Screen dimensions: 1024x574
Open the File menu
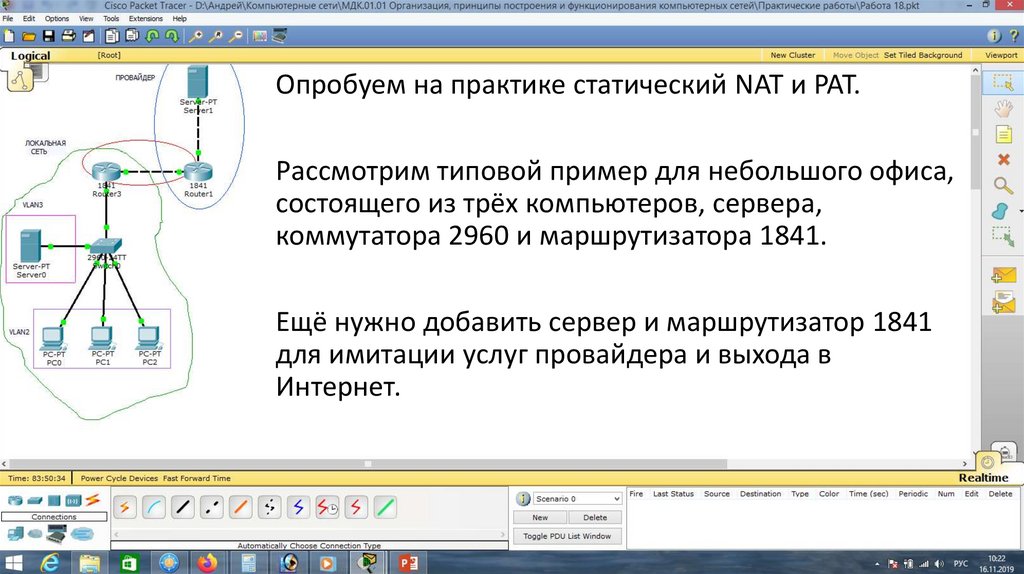(8, 18)
